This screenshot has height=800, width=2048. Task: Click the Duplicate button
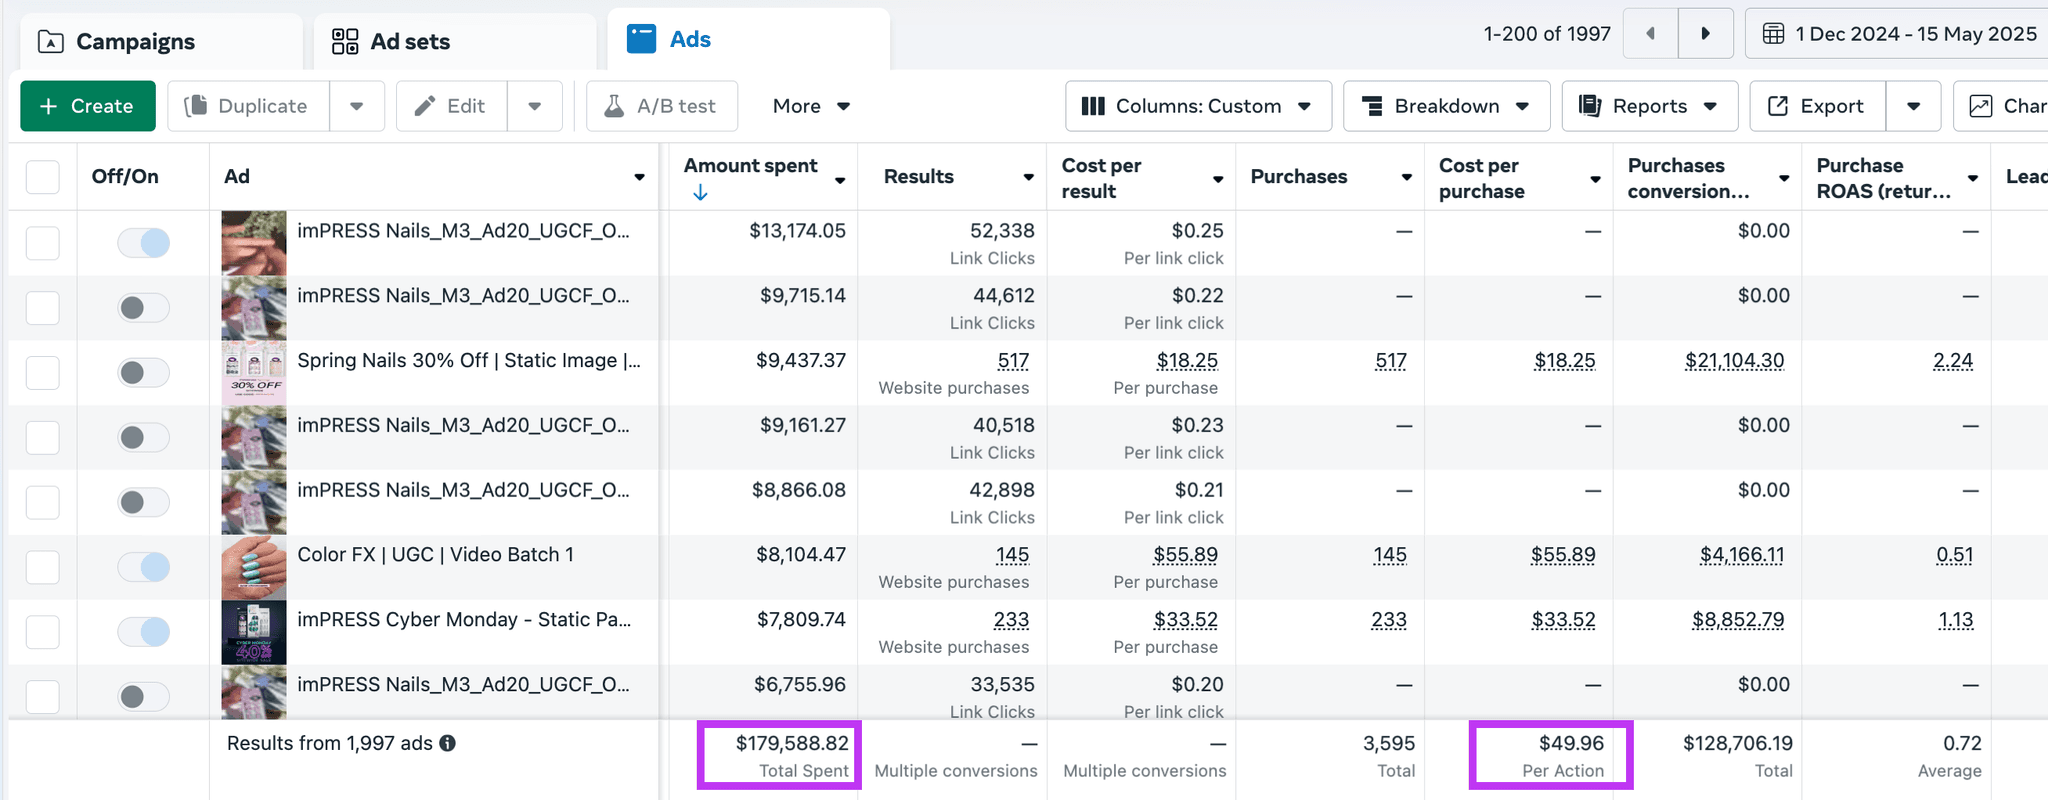248,106
